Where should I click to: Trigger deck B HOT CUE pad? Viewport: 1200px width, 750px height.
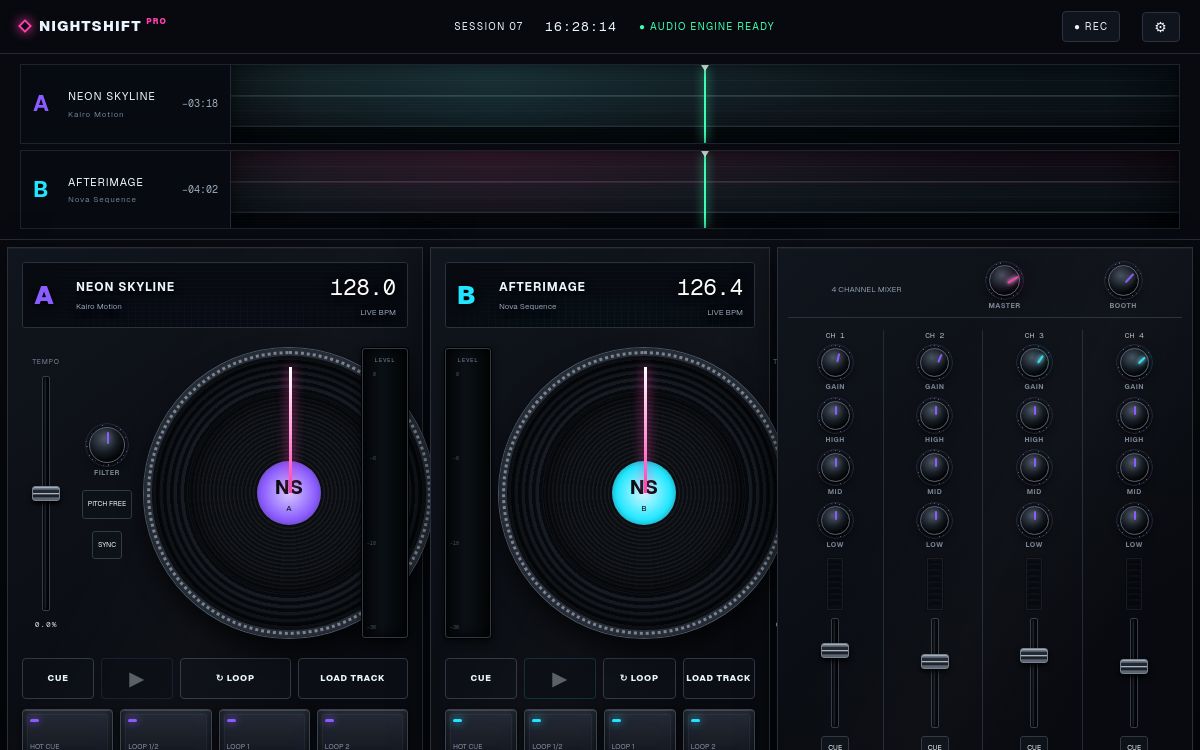[x=481, y=730]
